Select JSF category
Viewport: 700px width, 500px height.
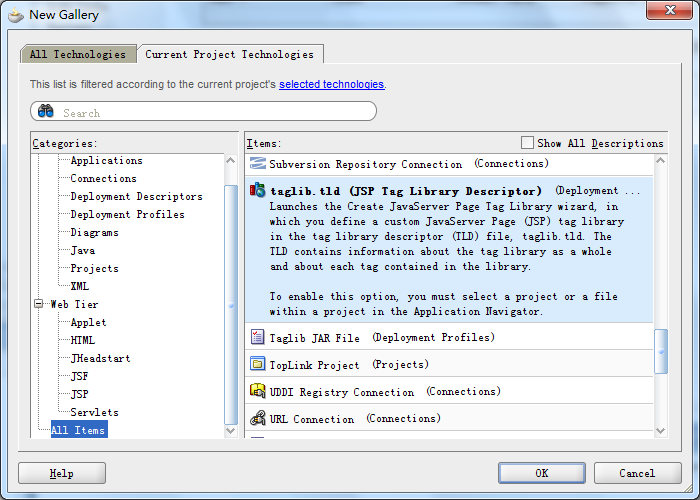(79, 376)
